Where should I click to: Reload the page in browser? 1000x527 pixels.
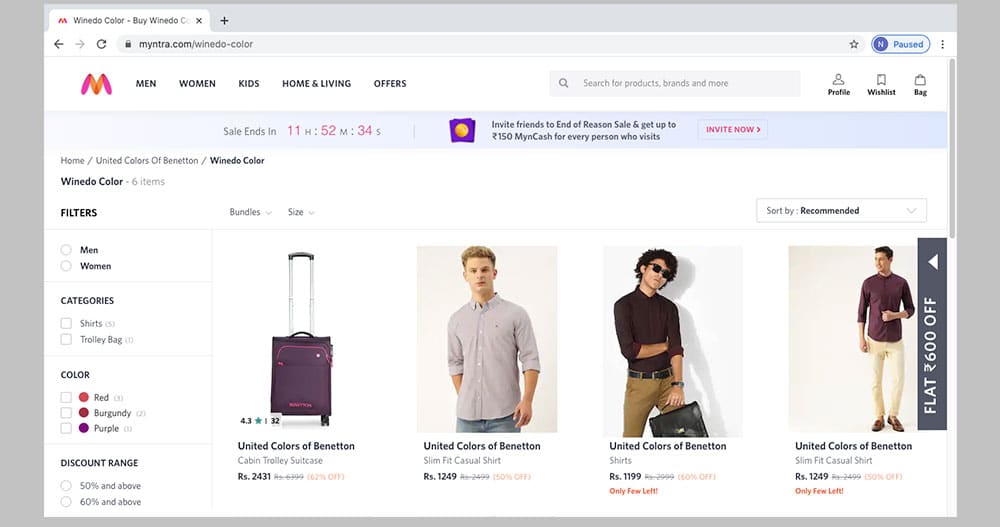[x=101, y=44]
